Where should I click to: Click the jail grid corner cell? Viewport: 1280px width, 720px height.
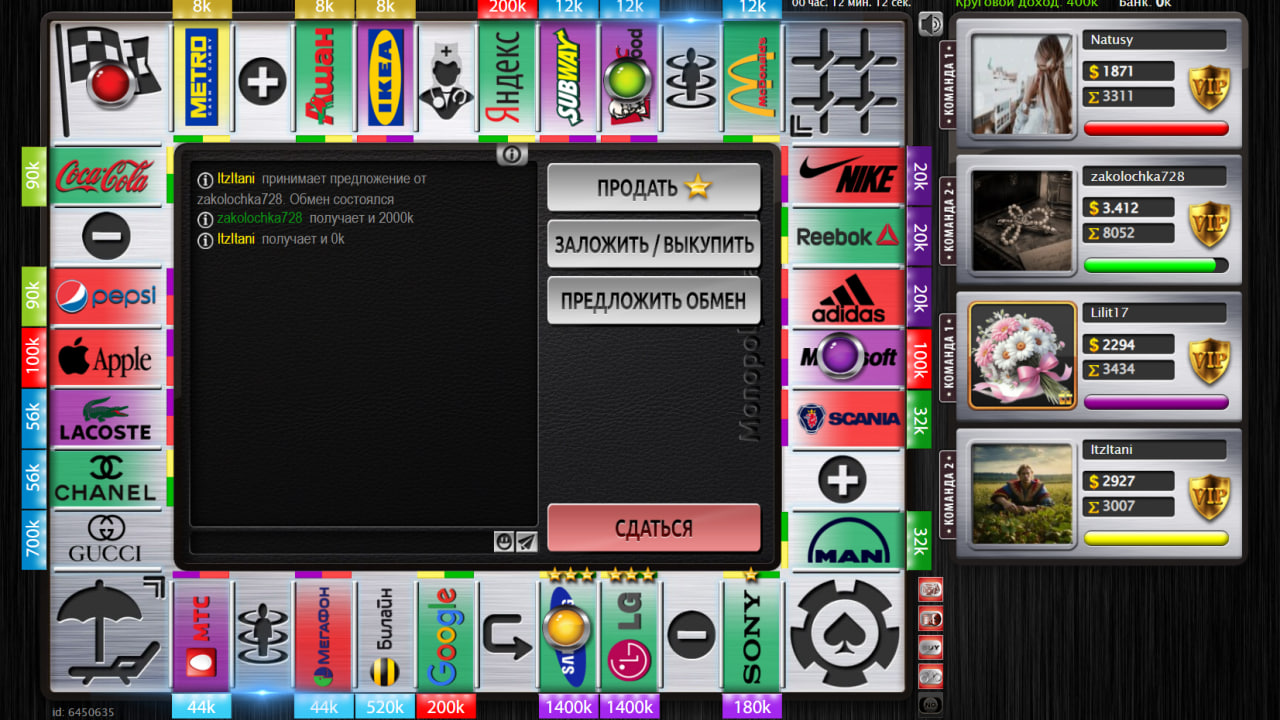(845, 79)
